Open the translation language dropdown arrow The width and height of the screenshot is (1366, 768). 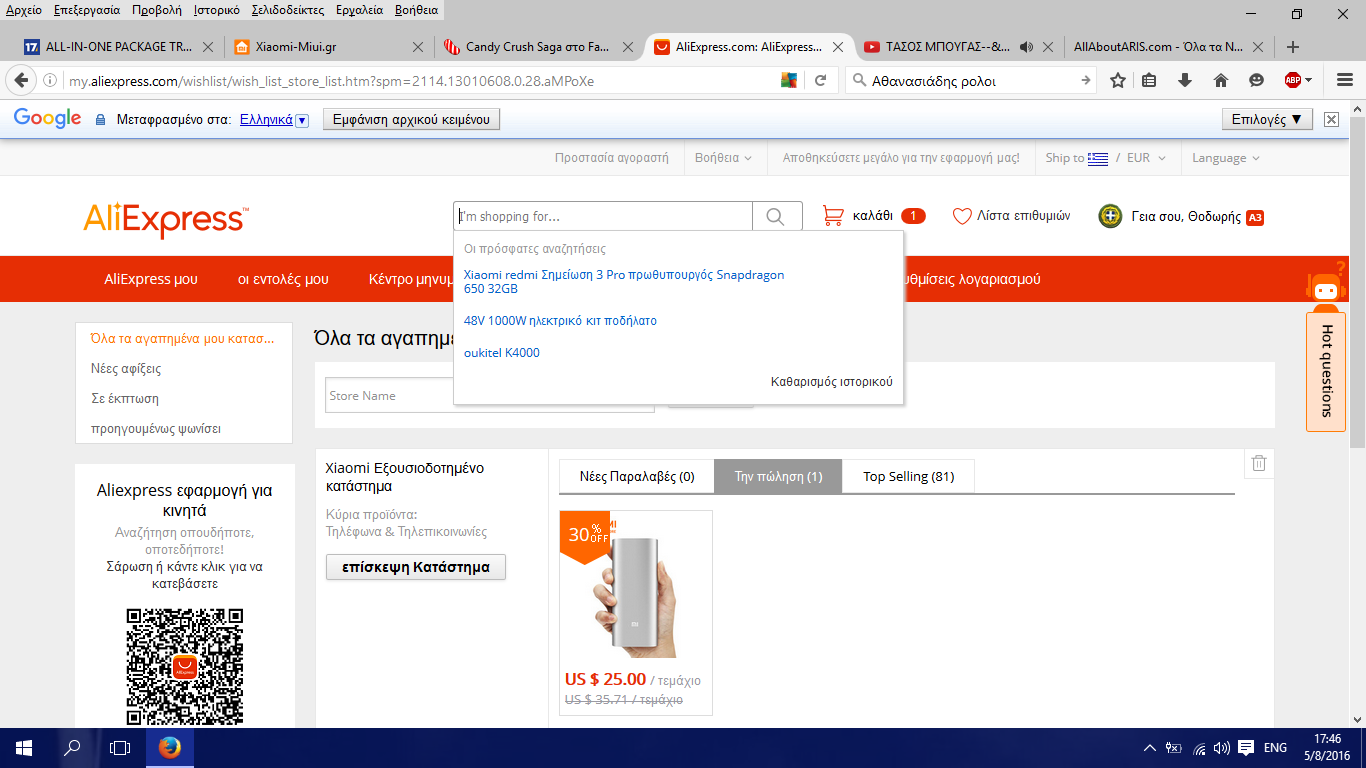click(x=302, y=120)
